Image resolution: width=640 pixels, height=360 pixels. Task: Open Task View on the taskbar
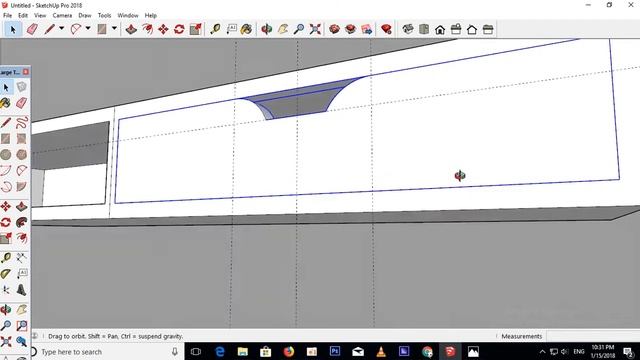(x=196, y=351)
